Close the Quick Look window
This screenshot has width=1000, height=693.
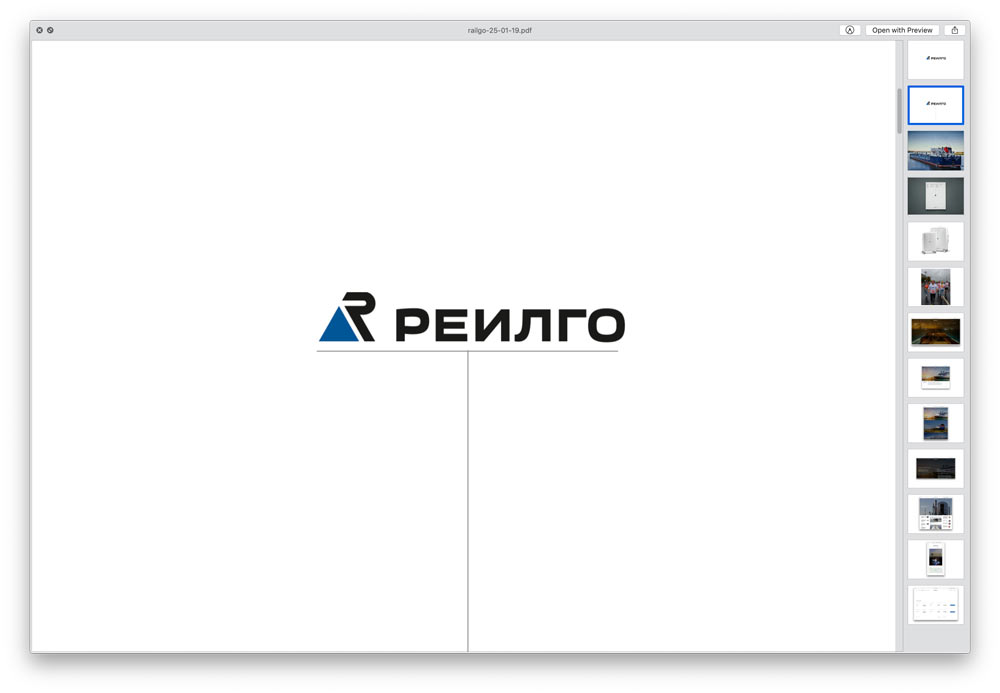click(39, 29)
